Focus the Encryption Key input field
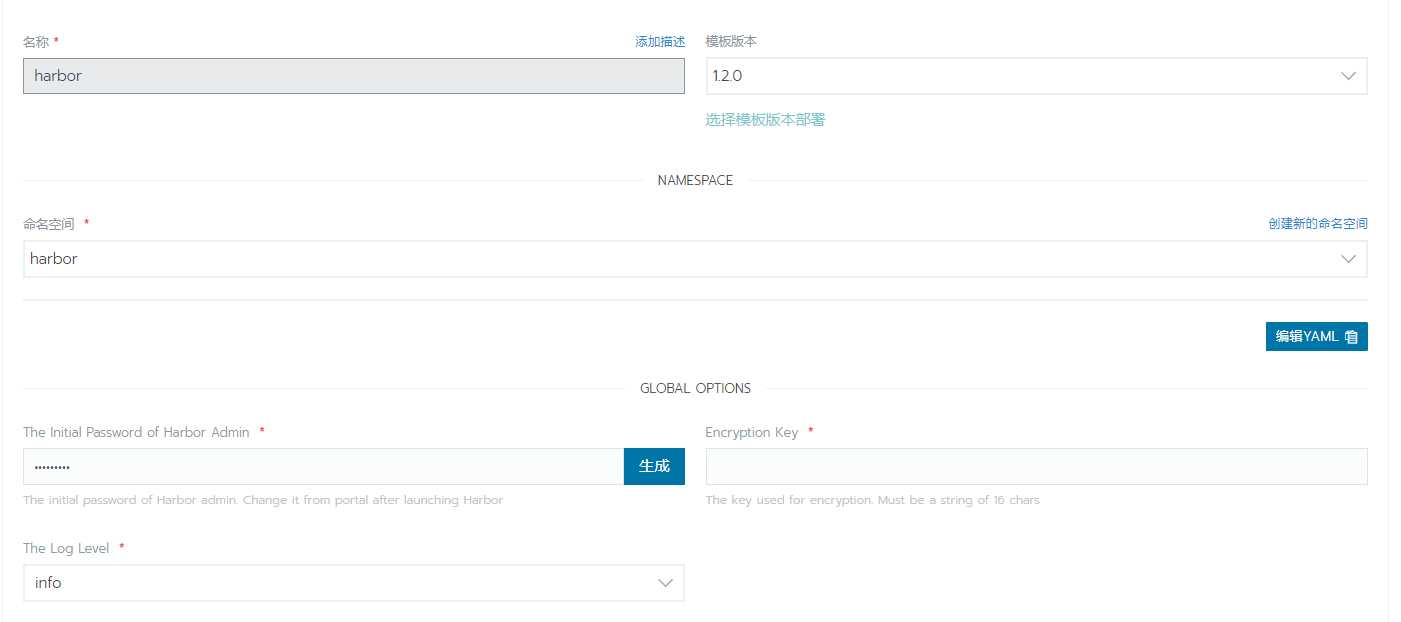Viewport: 1401px width, 622px height. tap(1037, 466)
